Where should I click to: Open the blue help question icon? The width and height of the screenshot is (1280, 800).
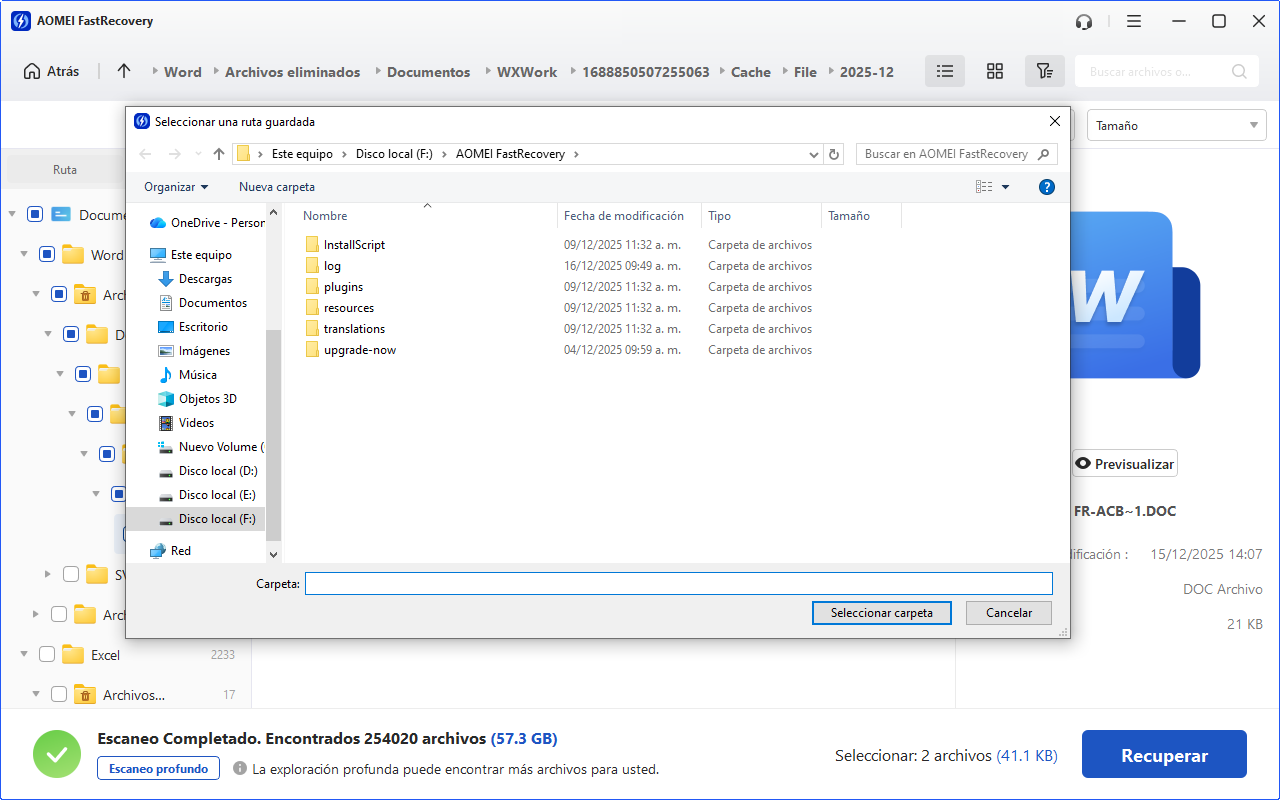click(1047, 187)
